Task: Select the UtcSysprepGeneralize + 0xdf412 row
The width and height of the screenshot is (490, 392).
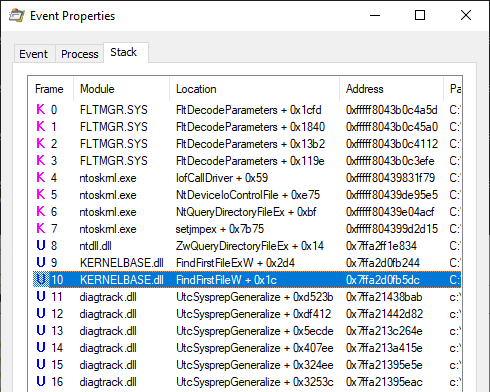Action: coord(245,314)
